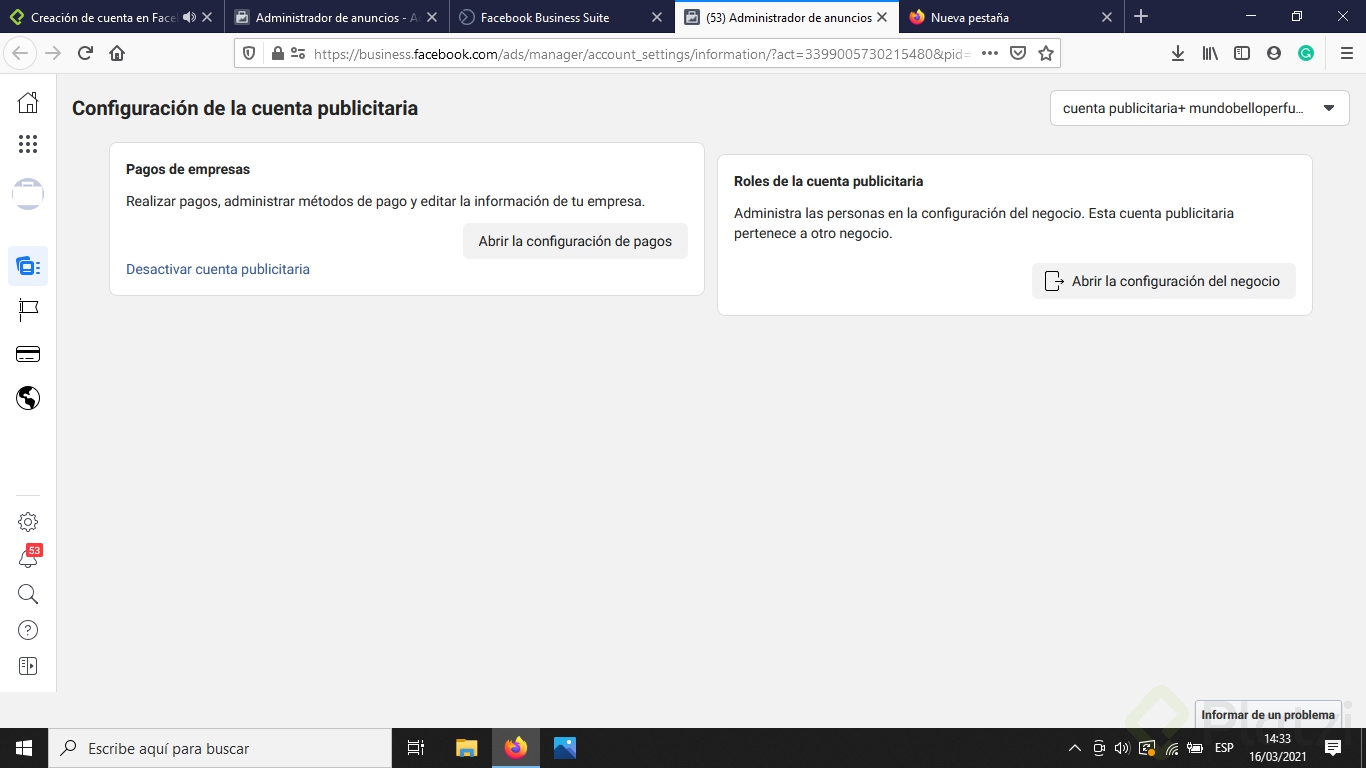The width and height of the screenshot is (1366, 768).
Task: Close the Facebook Business Suite tab
Action: click(657, 17)
